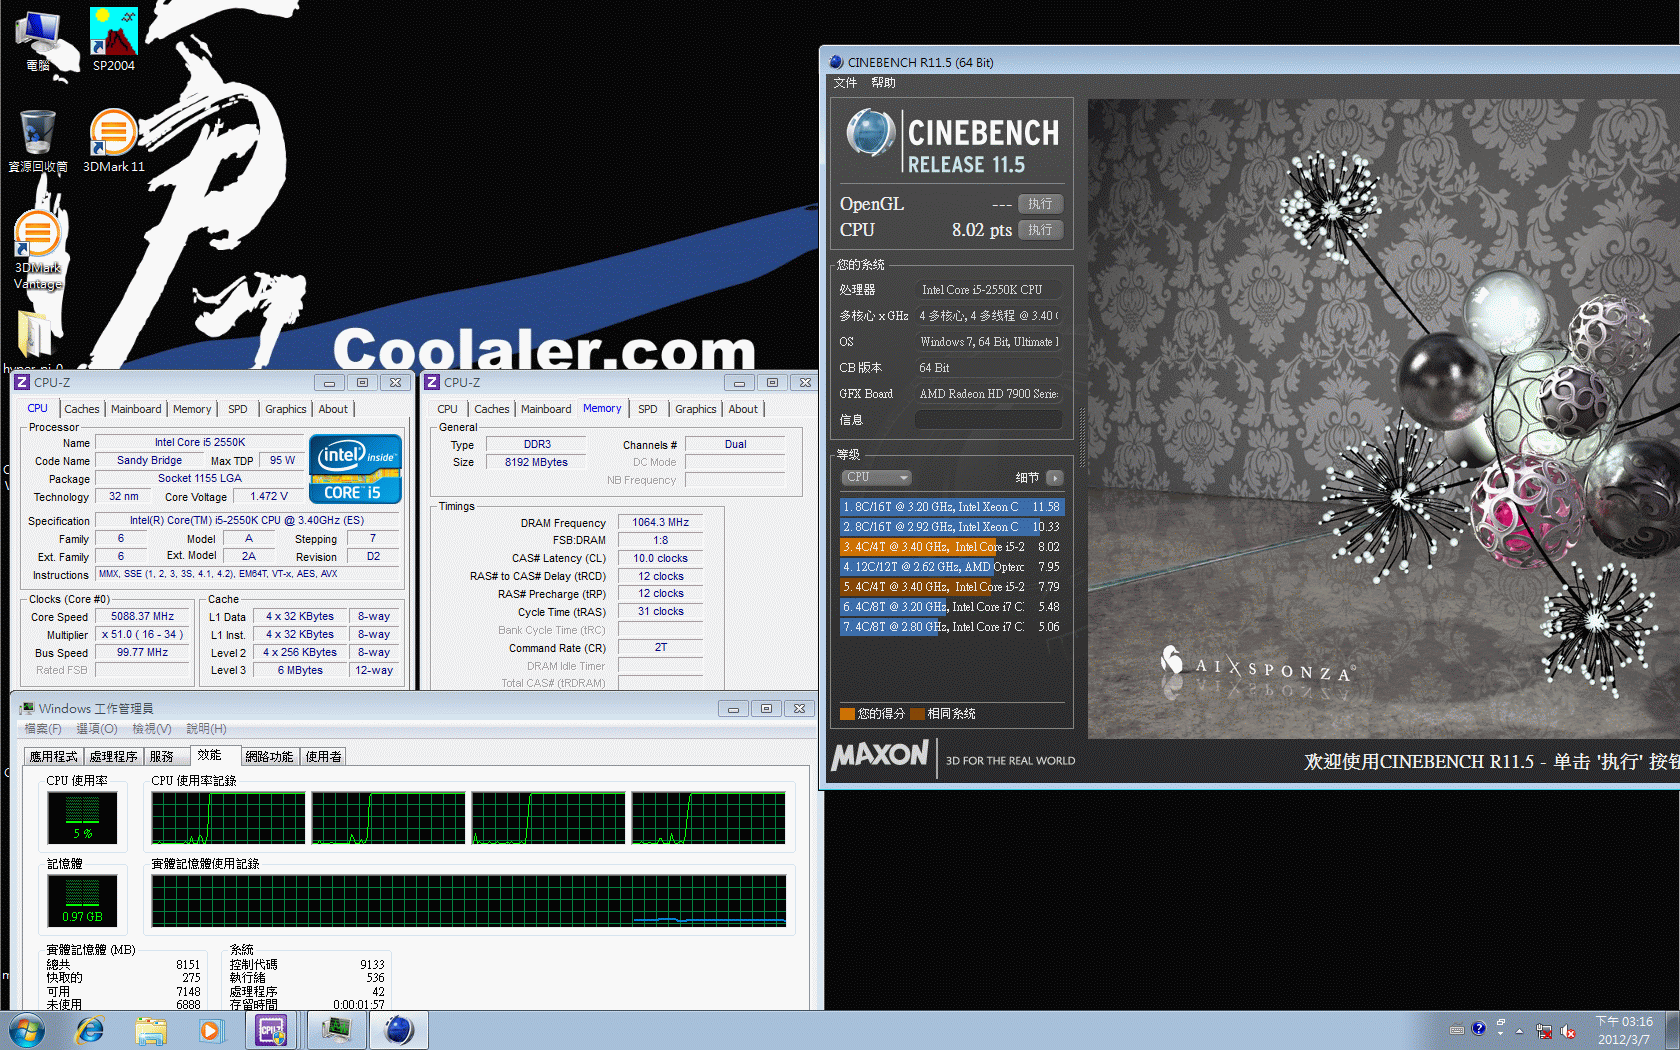
Task: Open the File menu in Cinebench
Action: [x=845, y=83]
